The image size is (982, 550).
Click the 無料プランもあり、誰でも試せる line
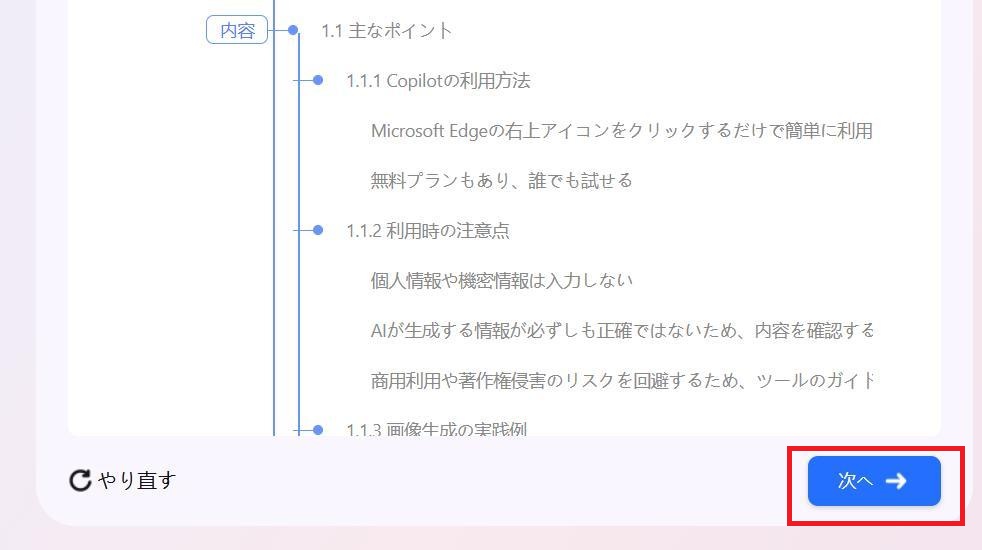[501, 181]
